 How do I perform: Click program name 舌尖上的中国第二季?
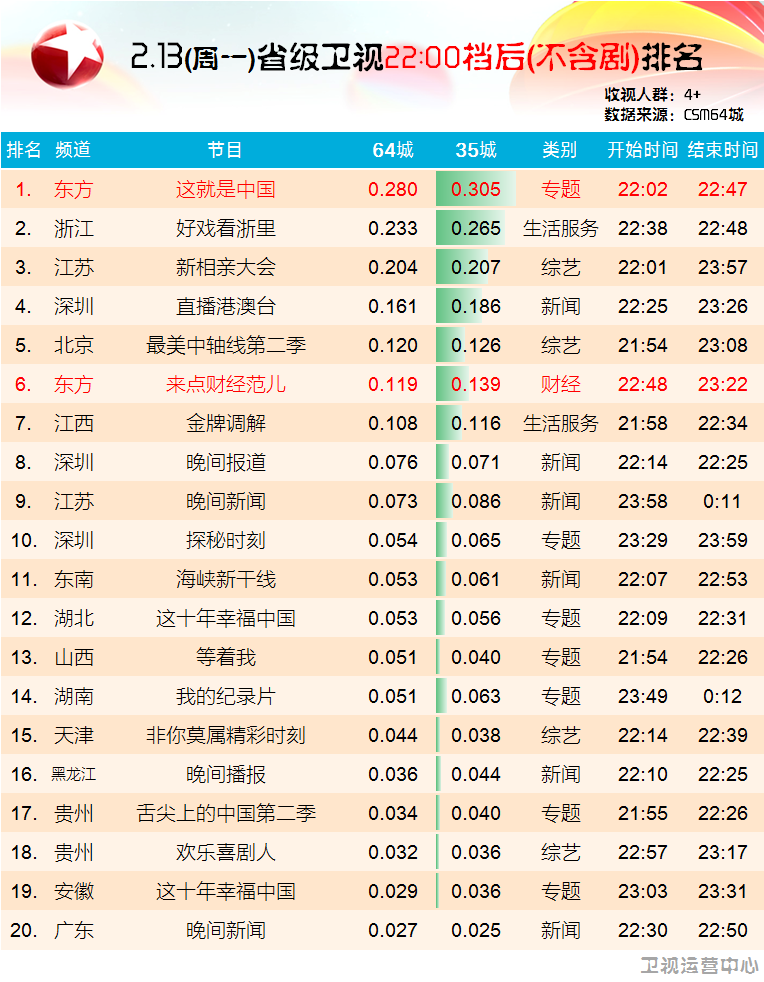(225, 813)
